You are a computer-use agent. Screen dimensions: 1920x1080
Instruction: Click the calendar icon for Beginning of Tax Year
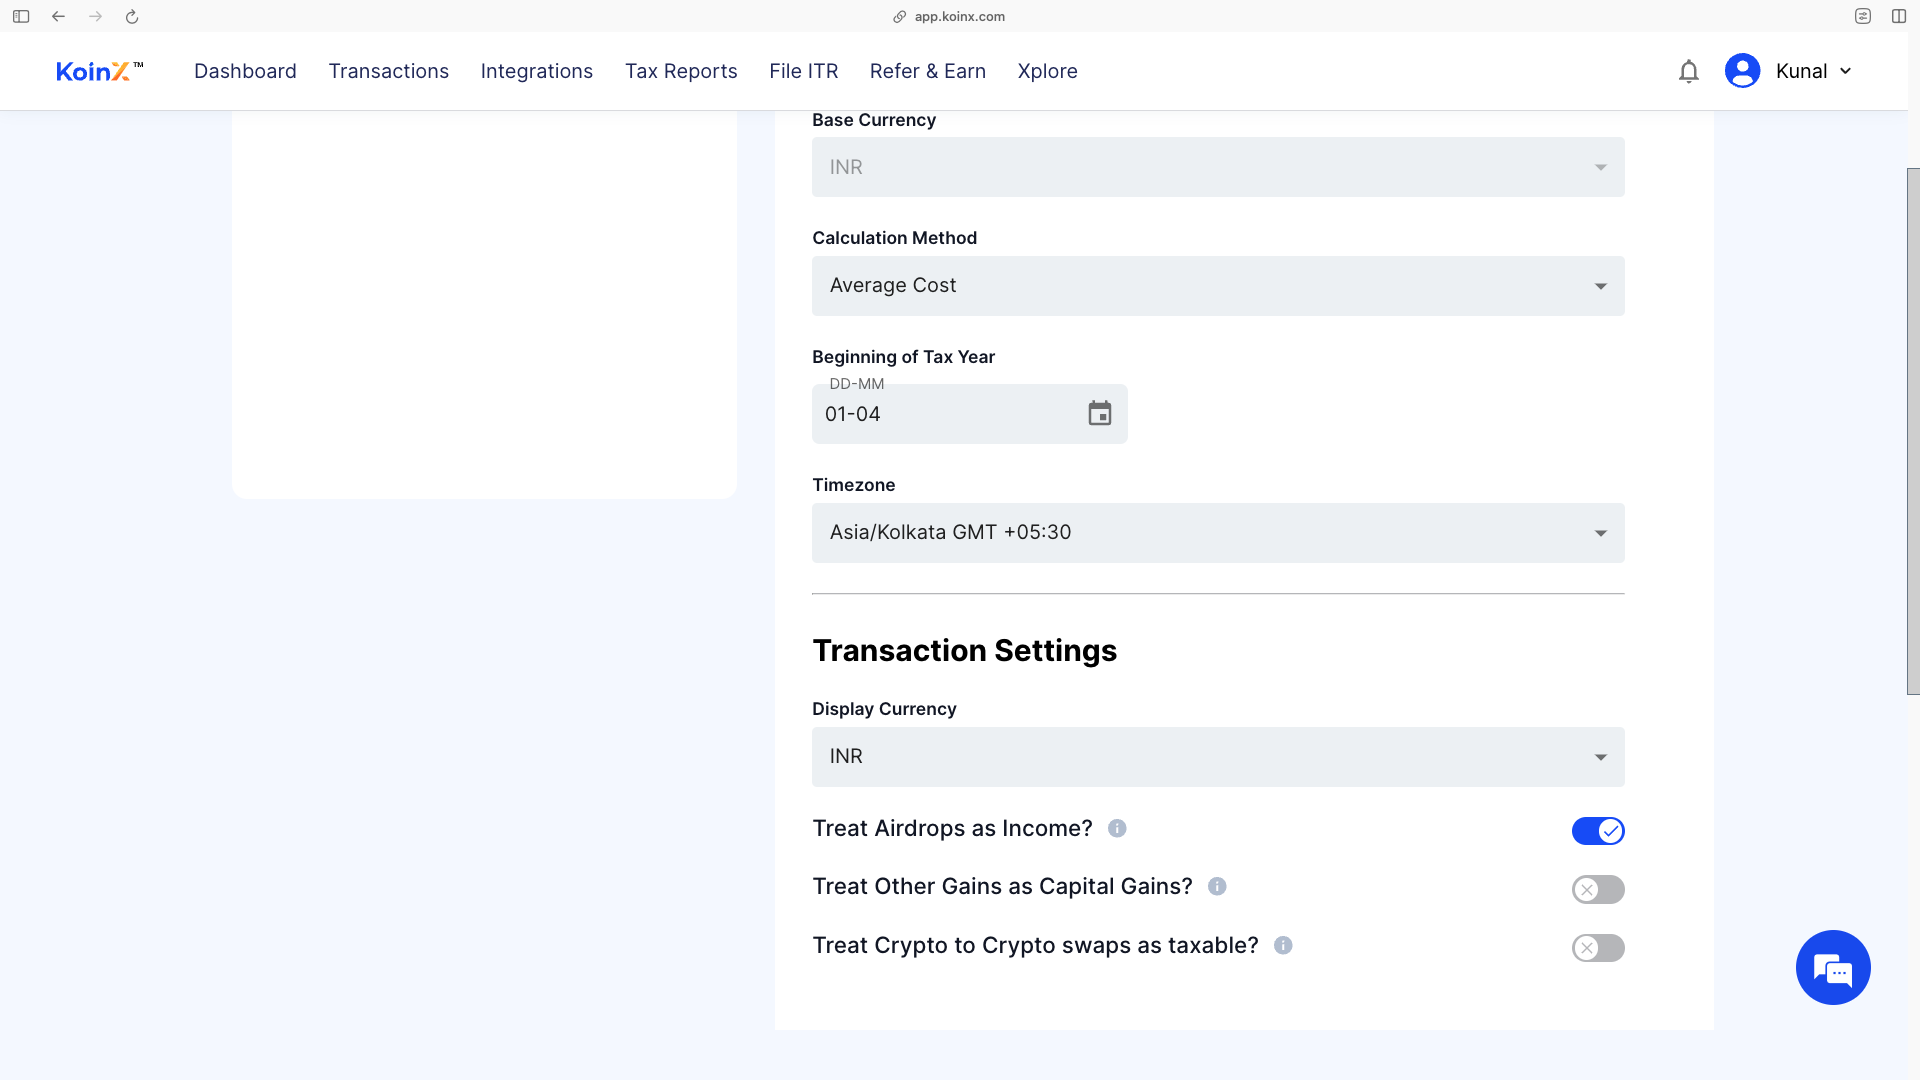point(1100,413)
